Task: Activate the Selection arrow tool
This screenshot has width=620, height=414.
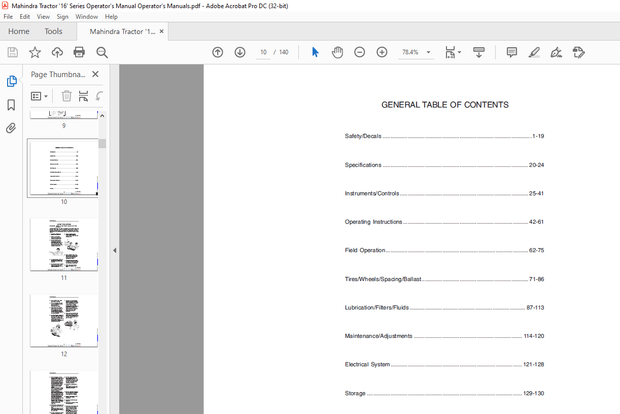Action: point(315,52)
